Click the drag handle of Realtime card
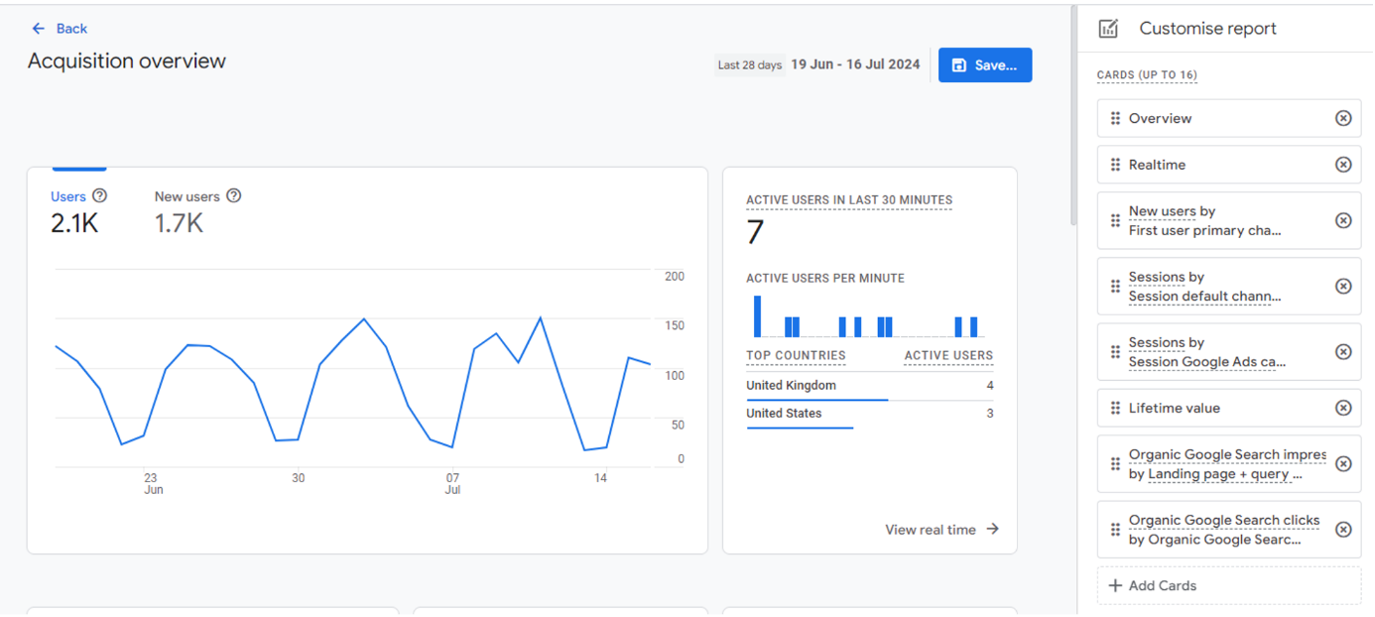The image size is (1375, 617). (x=1115, y=164)
